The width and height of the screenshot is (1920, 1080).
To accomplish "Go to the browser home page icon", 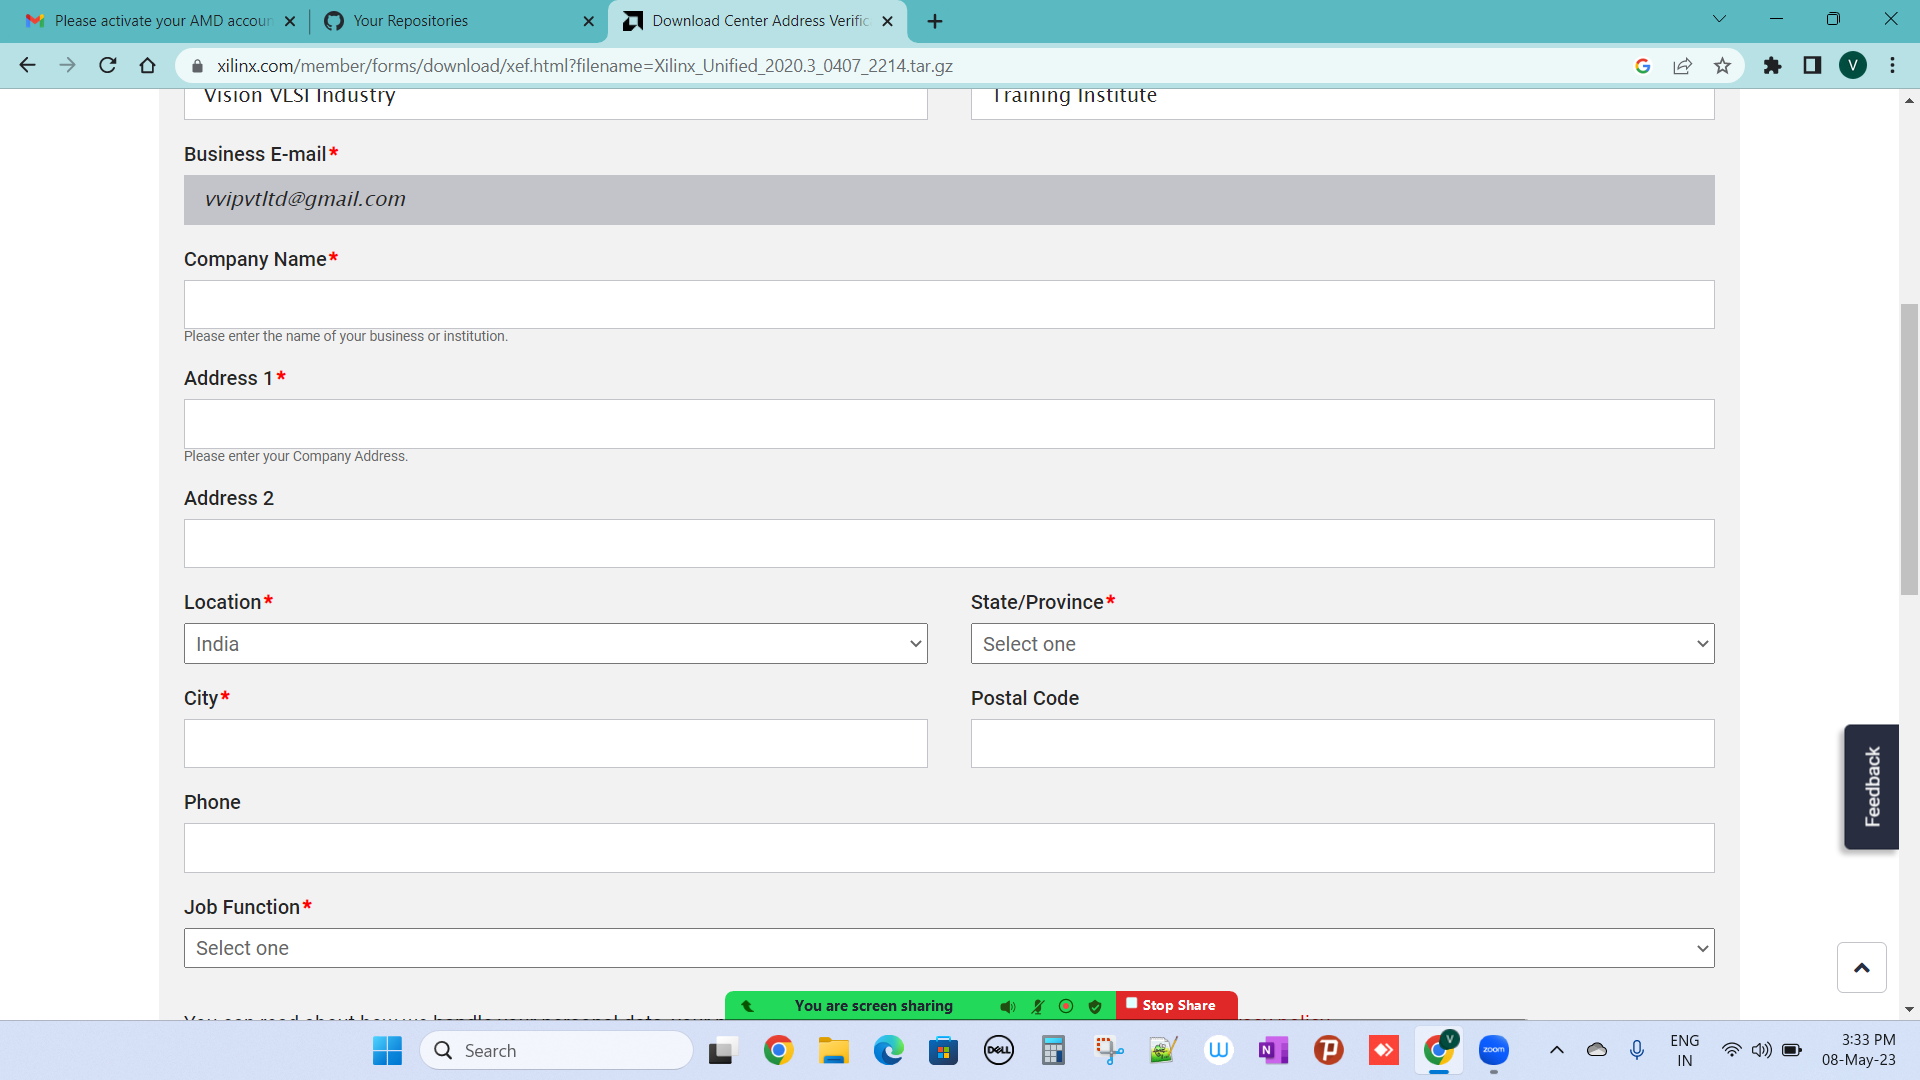I will [148, 66].
